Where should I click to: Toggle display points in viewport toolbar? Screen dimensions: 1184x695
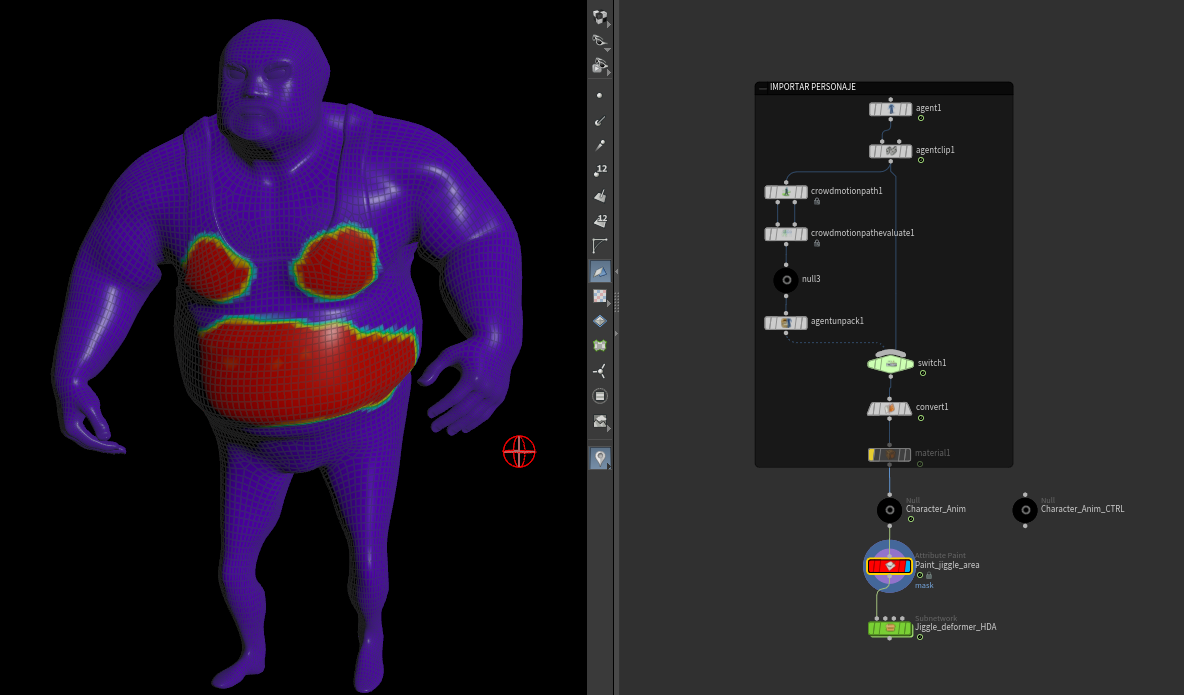[x=600, y=95]
